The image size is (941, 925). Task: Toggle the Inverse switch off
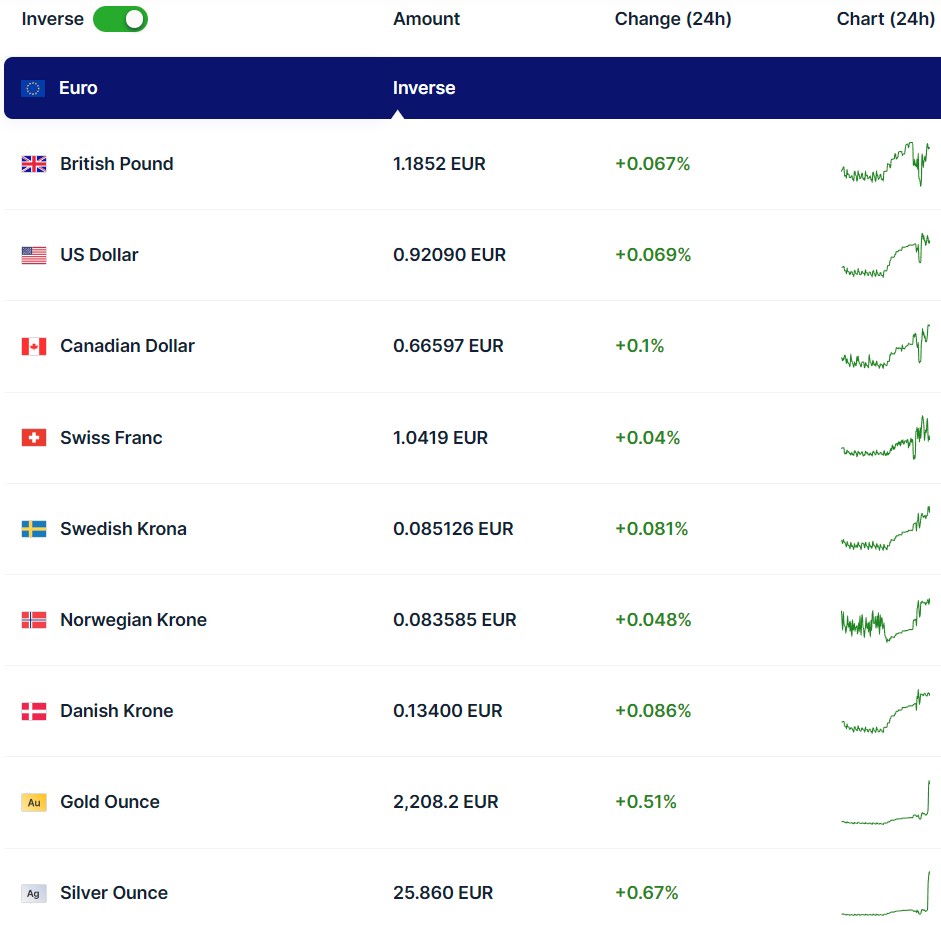pyautogui.click(x=120, y=19)
